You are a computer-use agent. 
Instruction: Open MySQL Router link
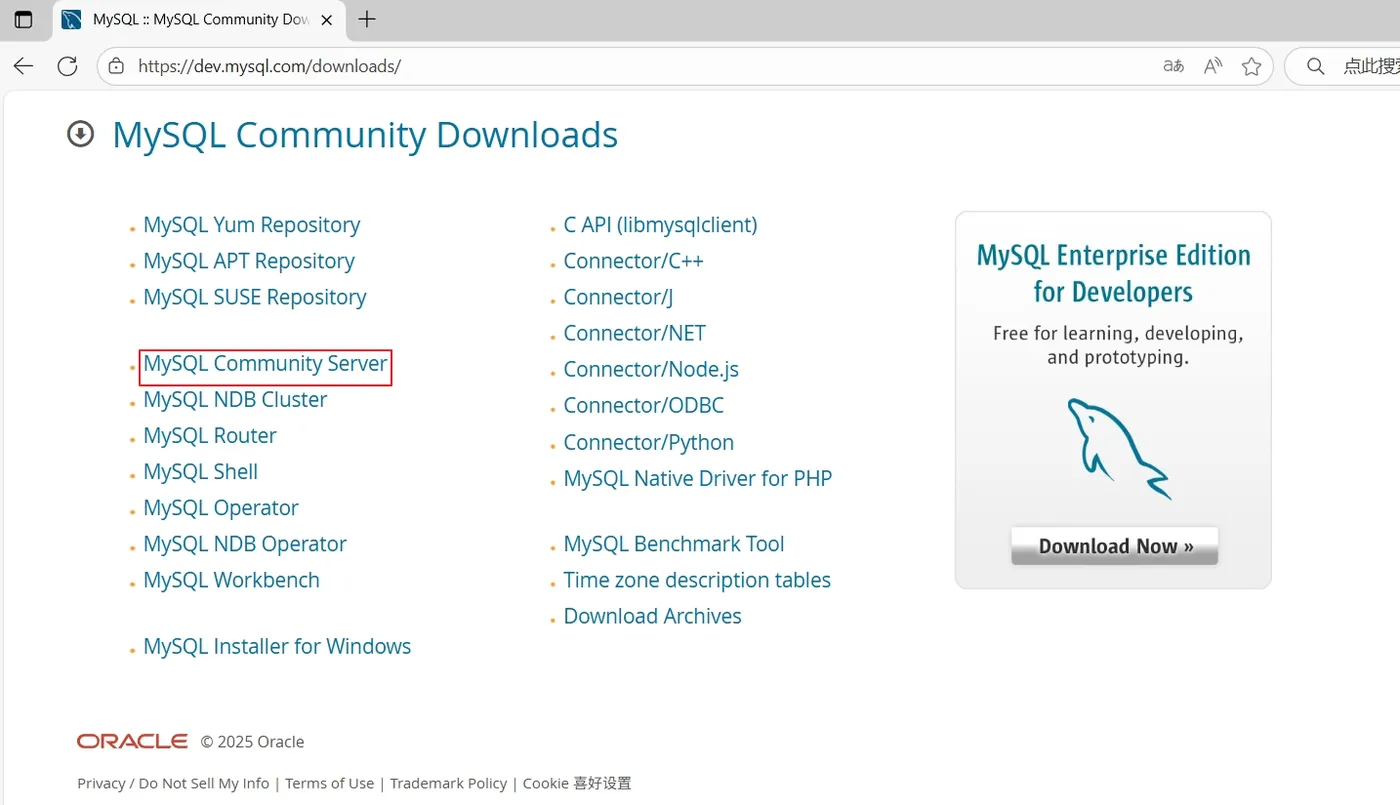click(210, 436)
